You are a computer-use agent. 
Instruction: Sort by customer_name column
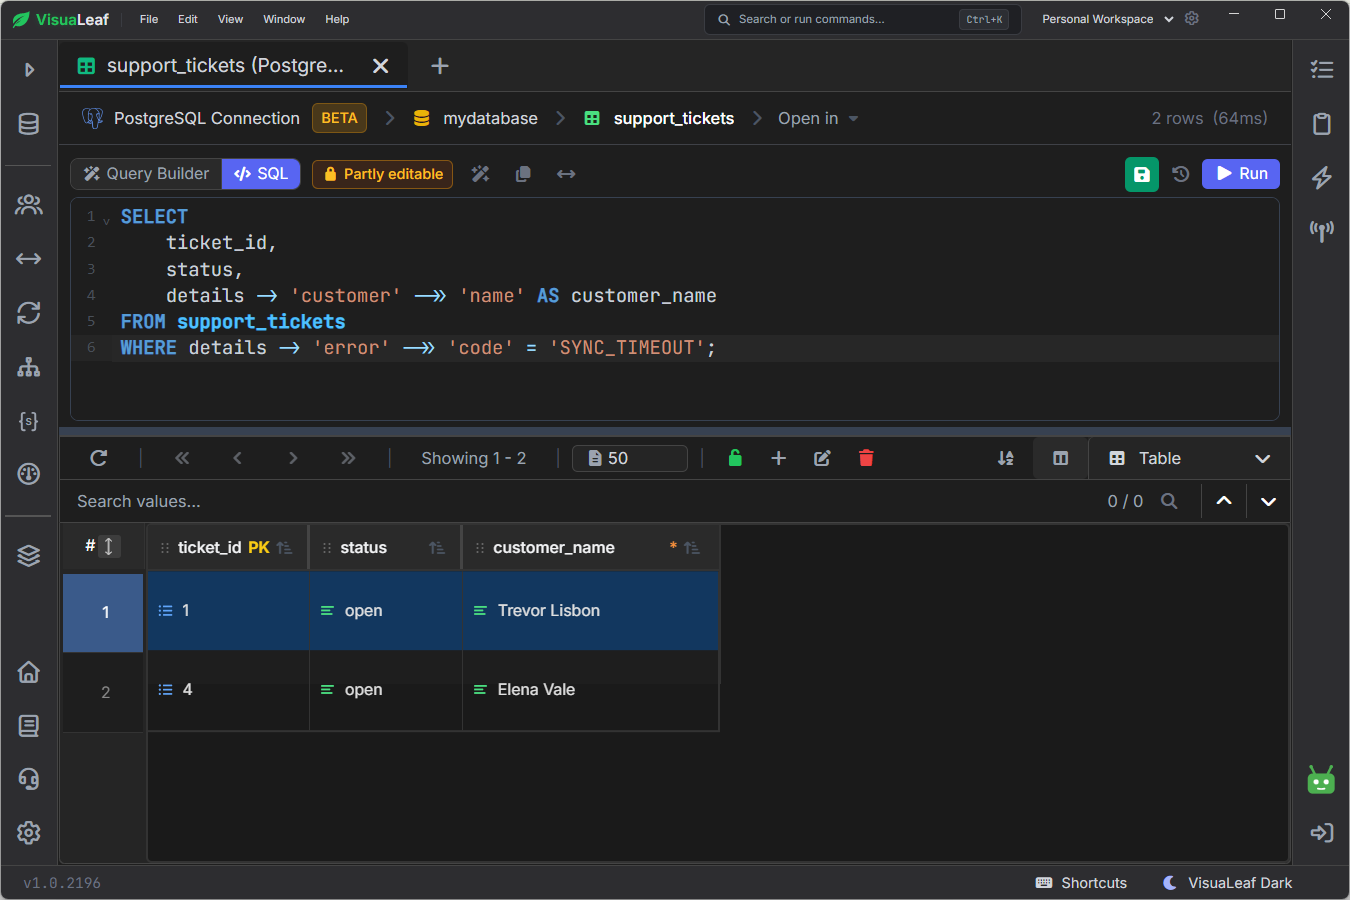pyautogui.click(x=692, y=548)
